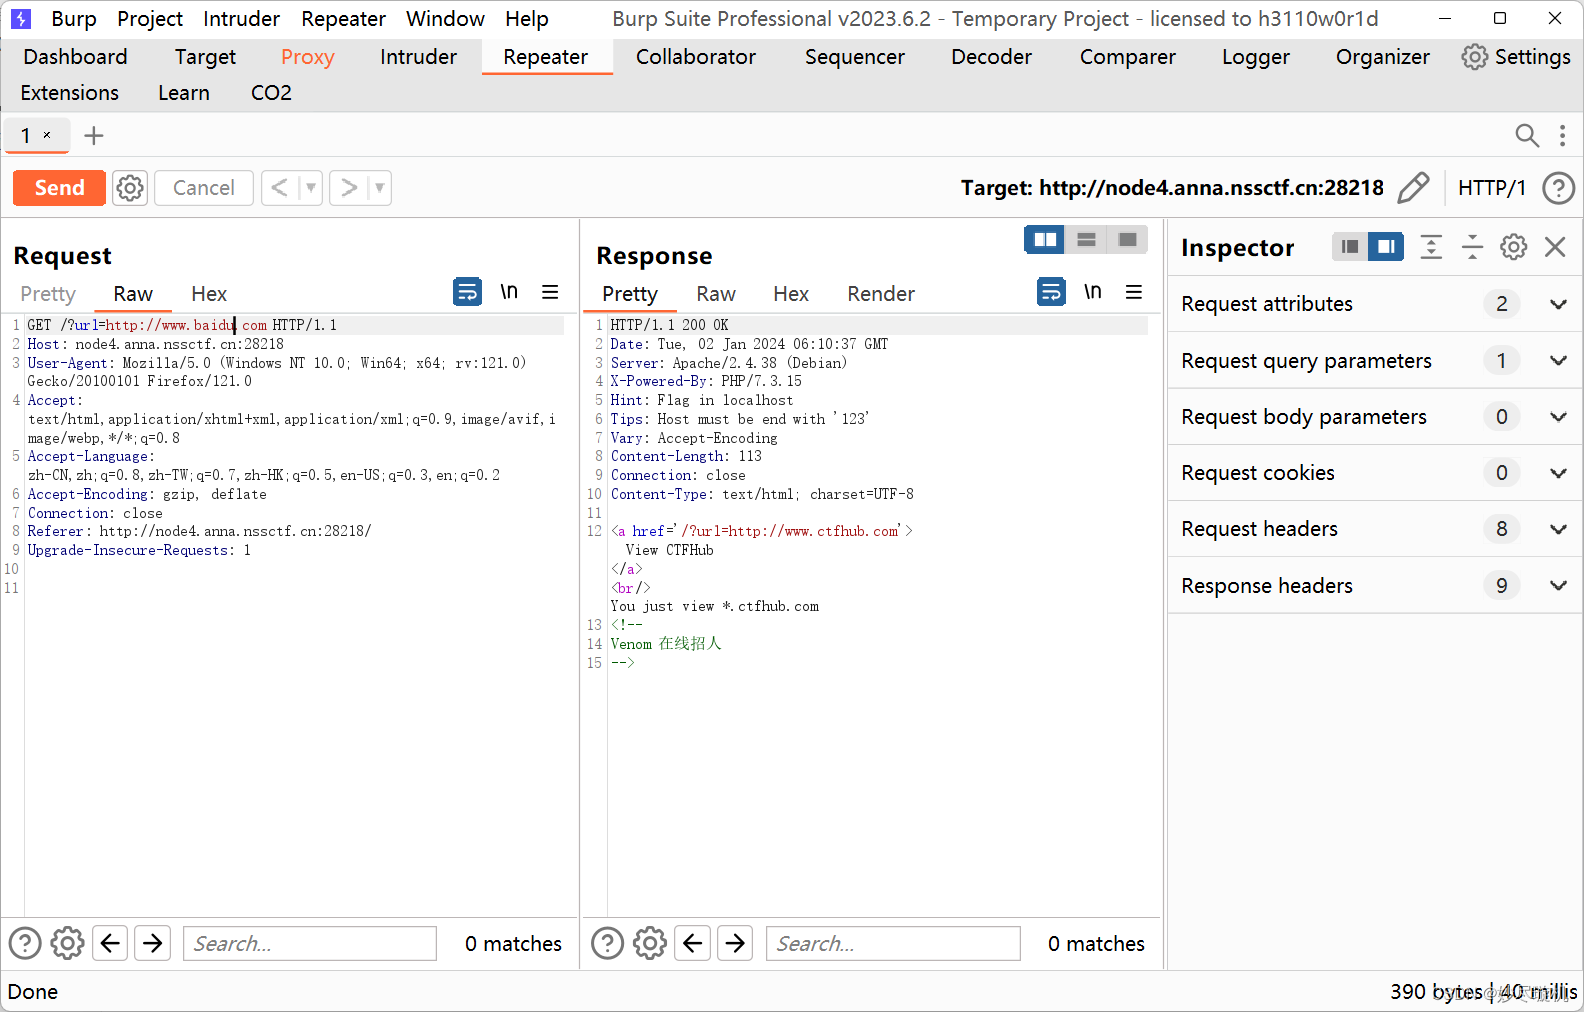The height and width of the screenshot is (1012, 1584).
Task: Expand Response headers section
Action: [x=1375, y=586]
